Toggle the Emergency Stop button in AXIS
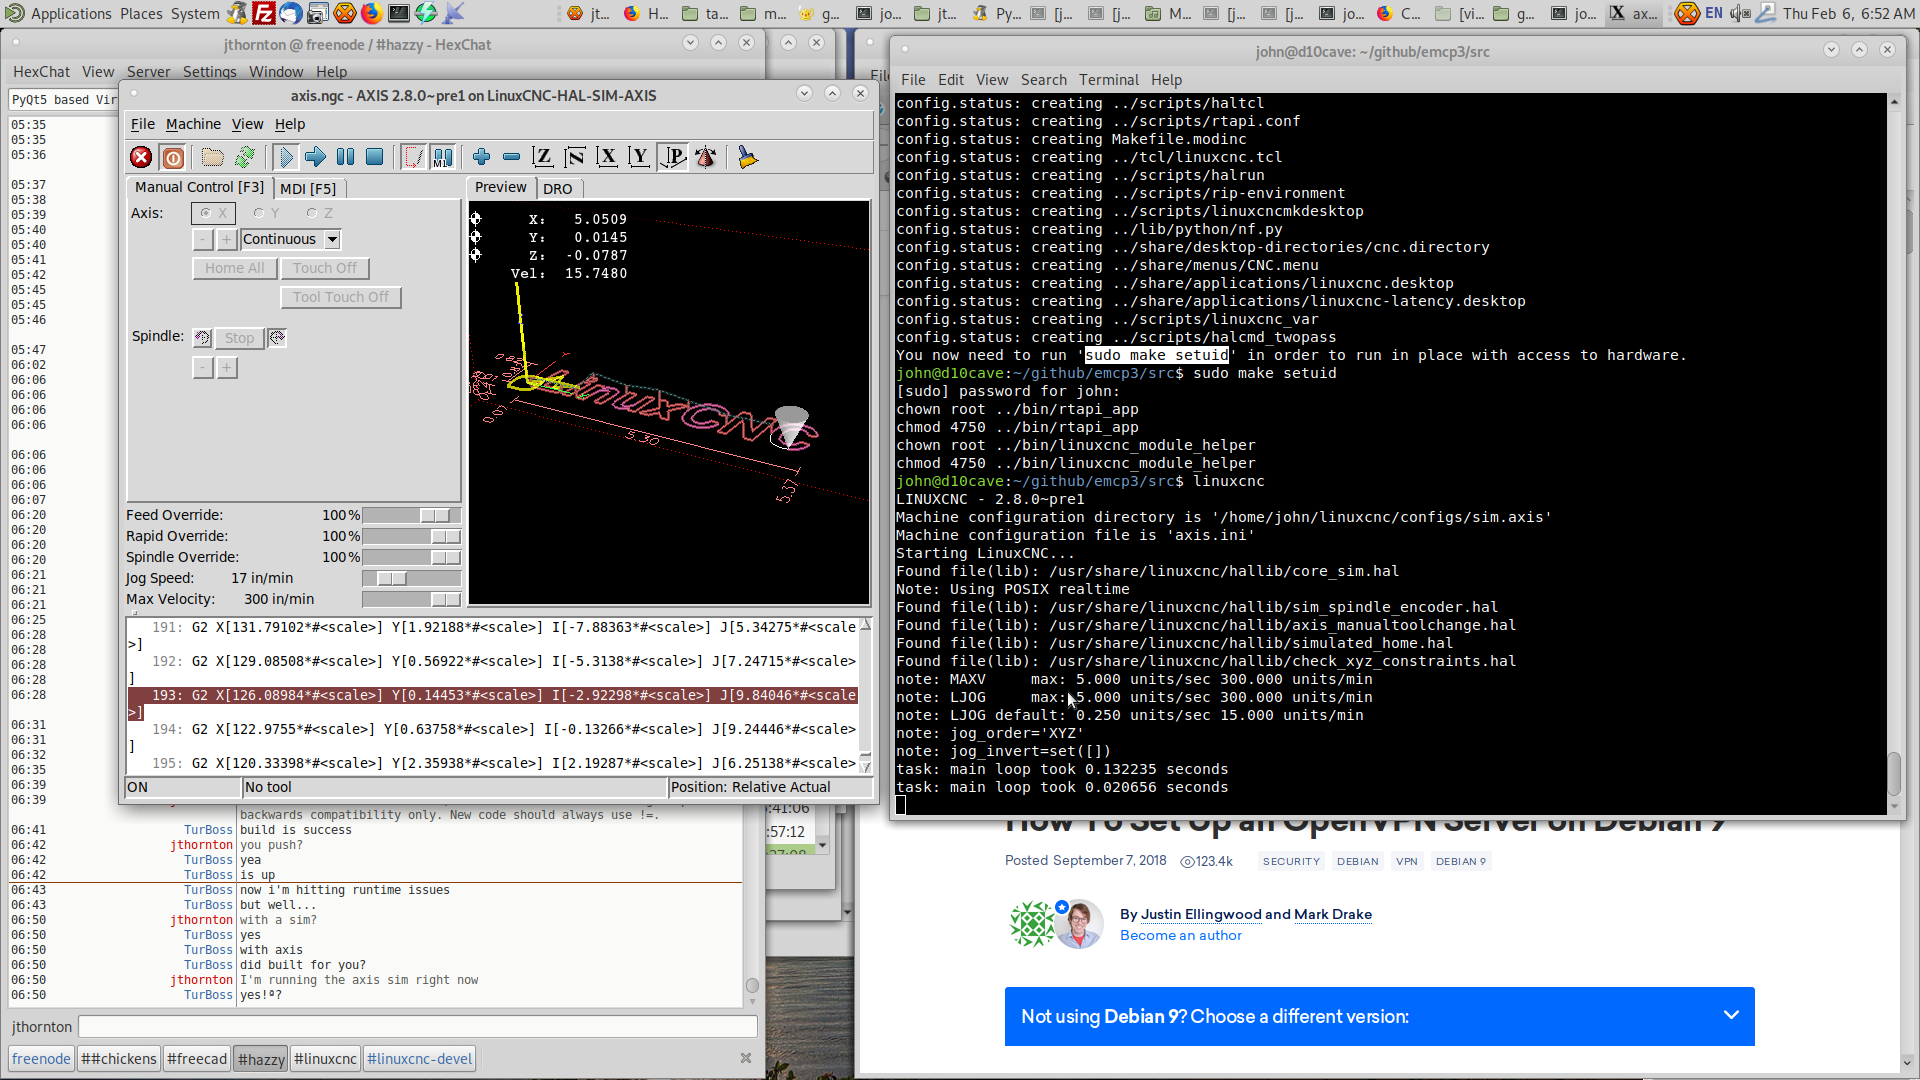The width and height of the screenshot is (1920, 1080). (x=141, y=157)
